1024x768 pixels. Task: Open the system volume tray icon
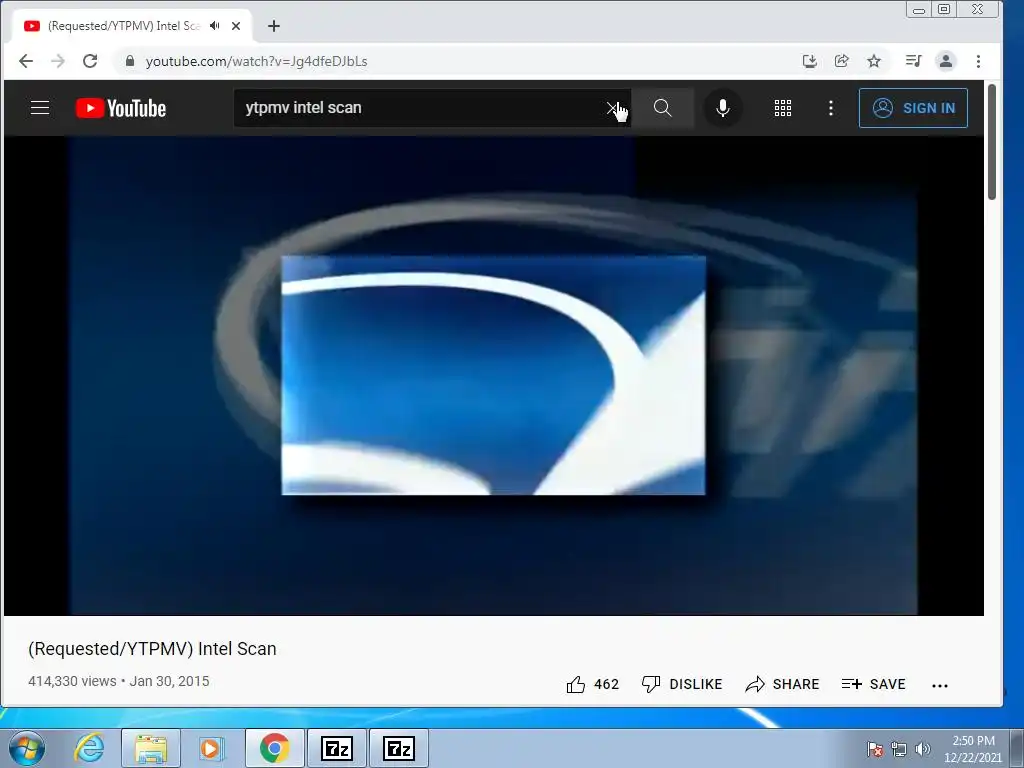pyautogui.click(x=922, y=749)
